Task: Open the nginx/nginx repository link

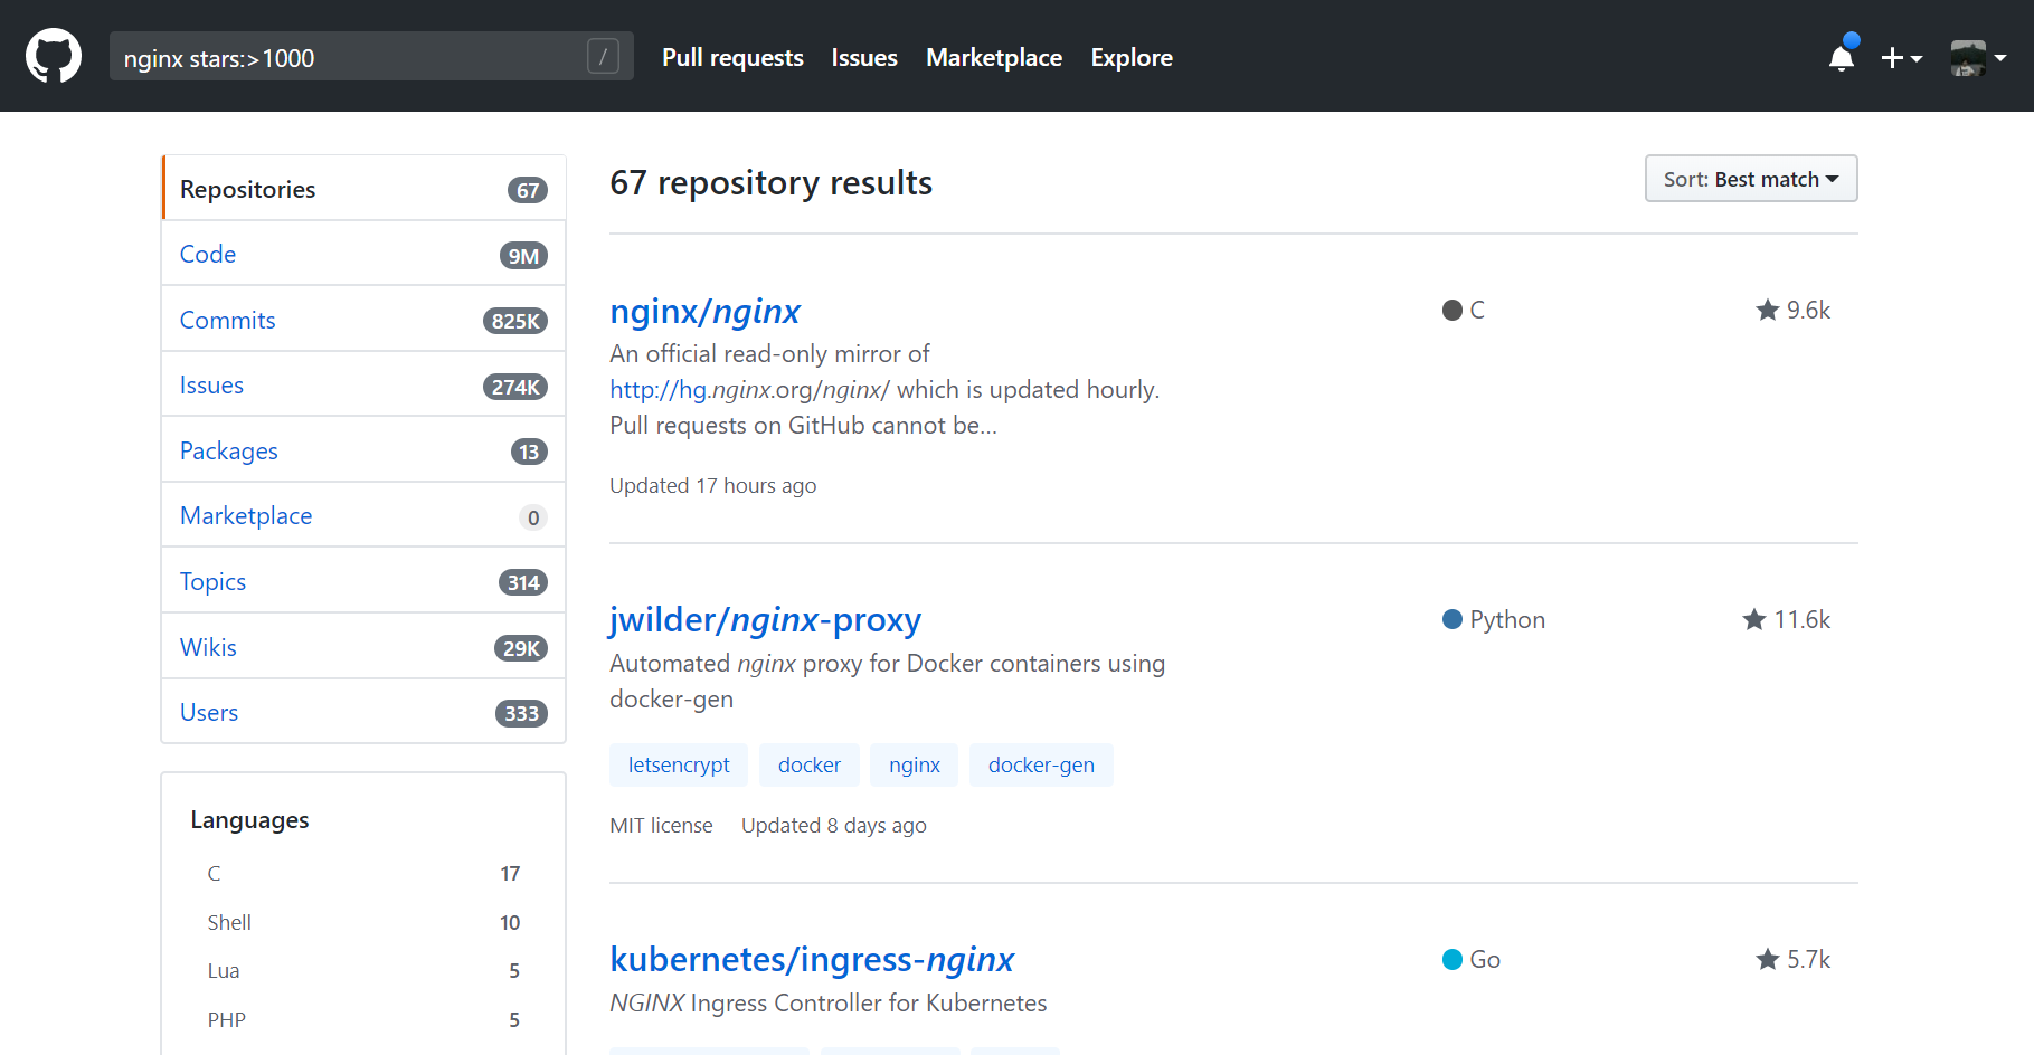Action: click(x=705, y=311)
